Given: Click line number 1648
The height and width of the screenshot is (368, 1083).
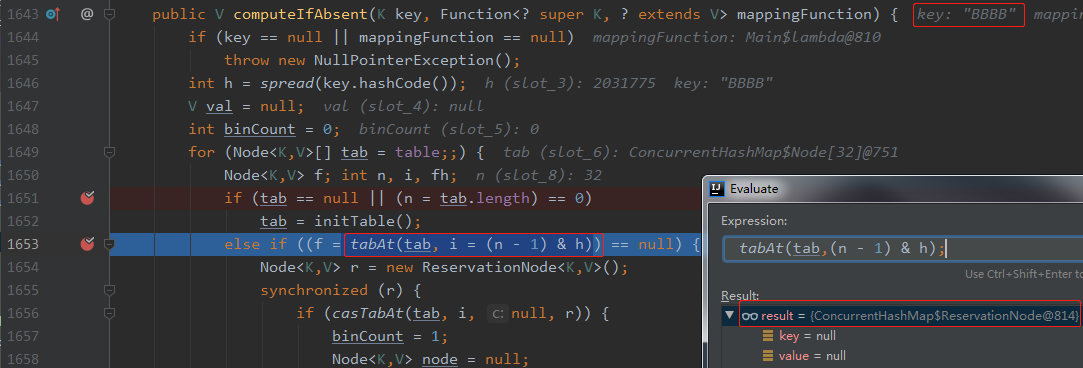Looking at the screenshot, I should [23, 129].
